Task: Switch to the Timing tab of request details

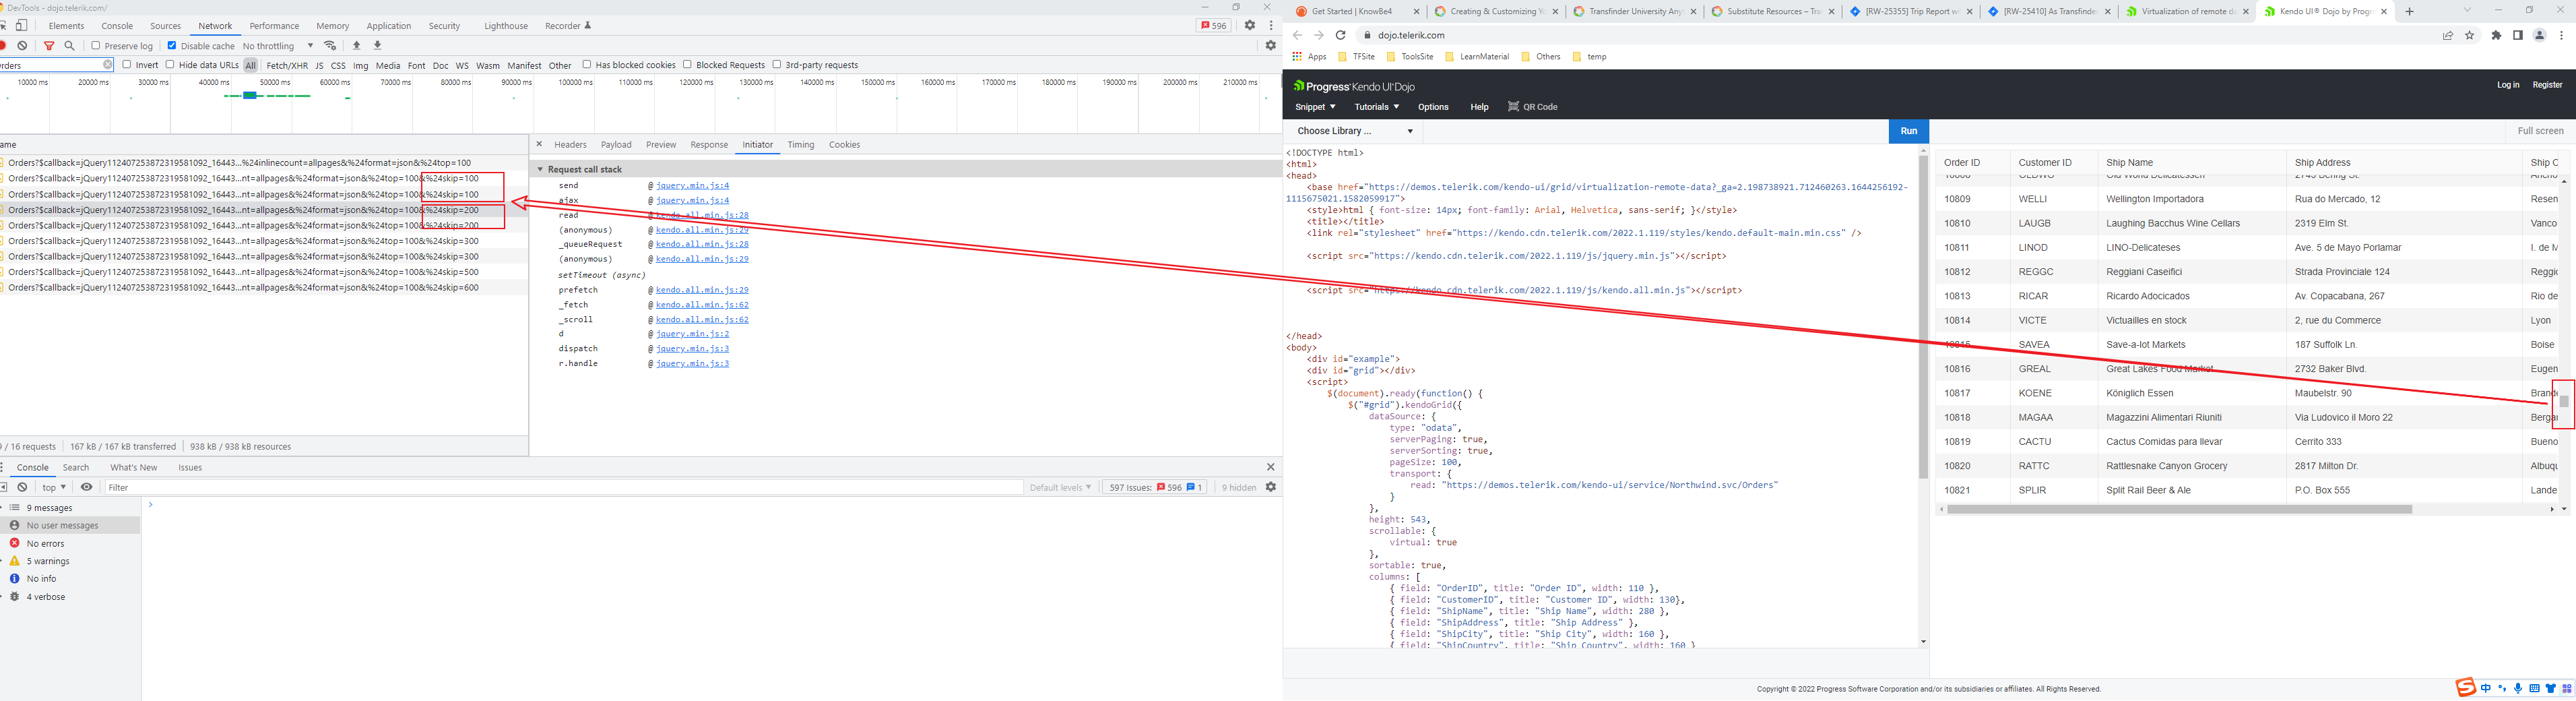Action: coord(800,145)
